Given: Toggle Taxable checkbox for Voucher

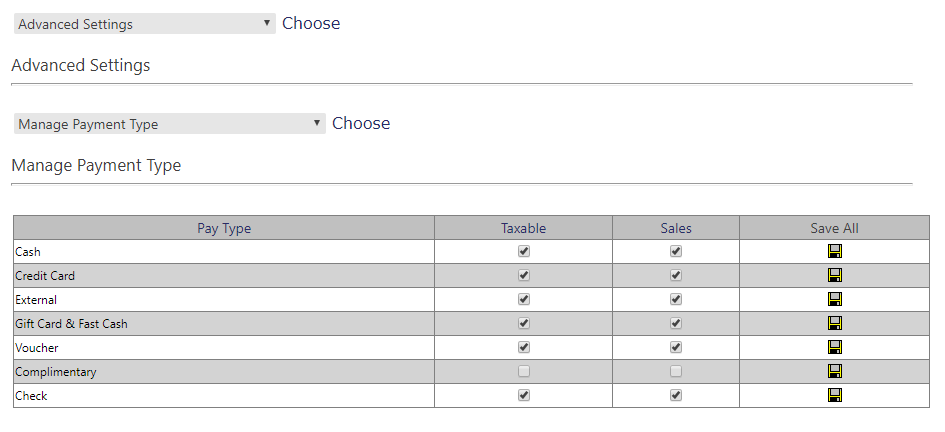Looking at the screenshot, I should [x=524, y=348].
